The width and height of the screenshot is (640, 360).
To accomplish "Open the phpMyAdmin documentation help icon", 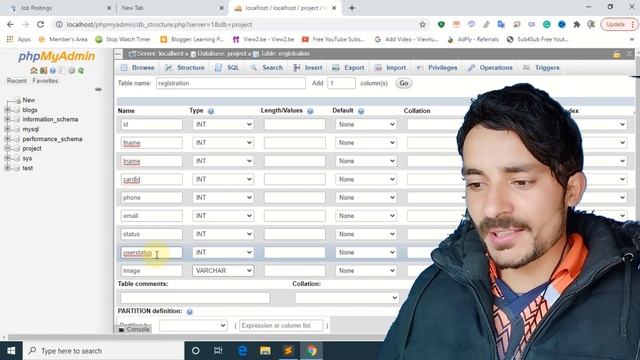I will coord(53,71).
